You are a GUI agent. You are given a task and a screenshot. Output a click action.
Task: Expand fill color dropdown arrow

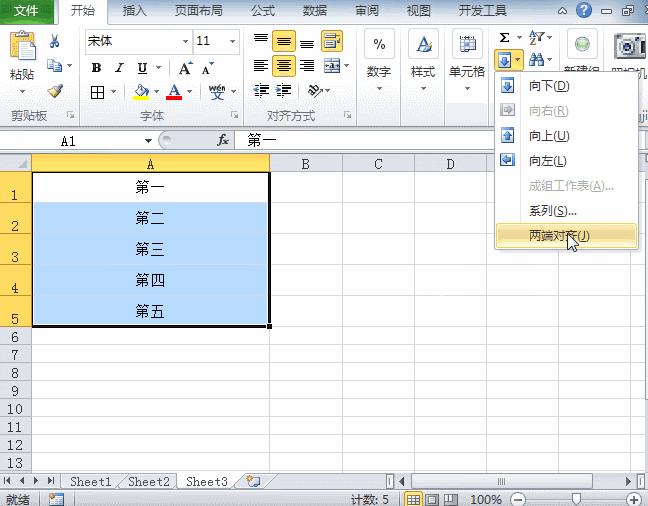156,92
